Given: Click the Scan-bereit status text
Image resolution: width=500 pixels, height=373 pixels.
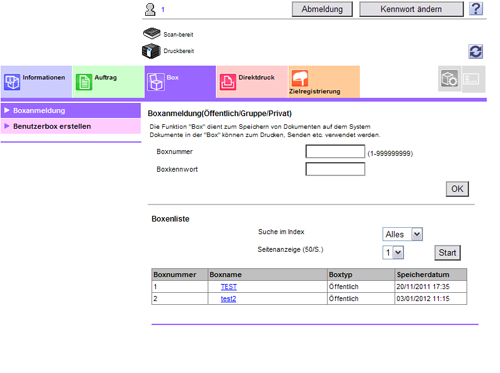Looking at the screenshot, I should (178, 34).
